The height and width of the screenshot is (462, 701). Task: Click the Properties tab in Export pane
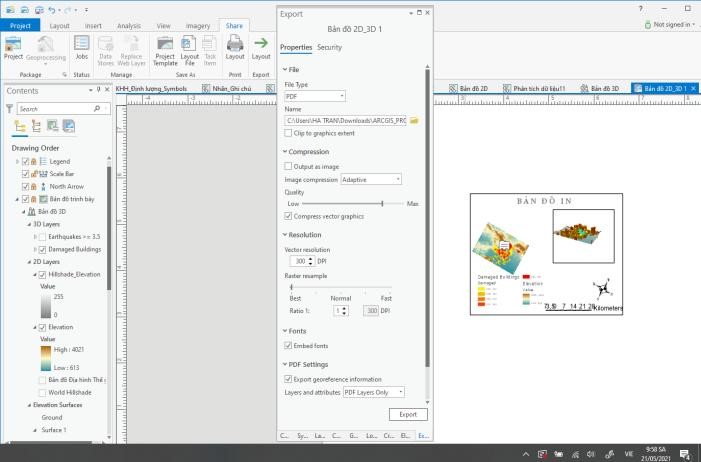pos(296,47)
